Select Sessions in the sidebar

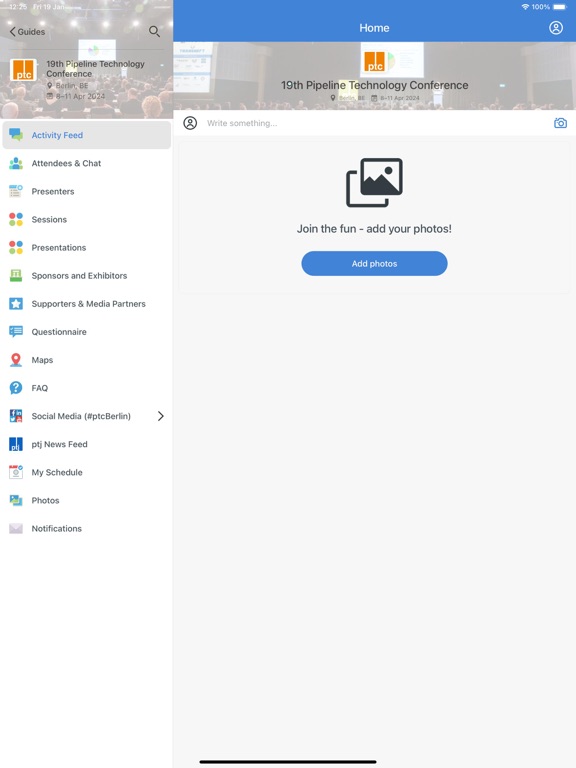coord(87,219)
